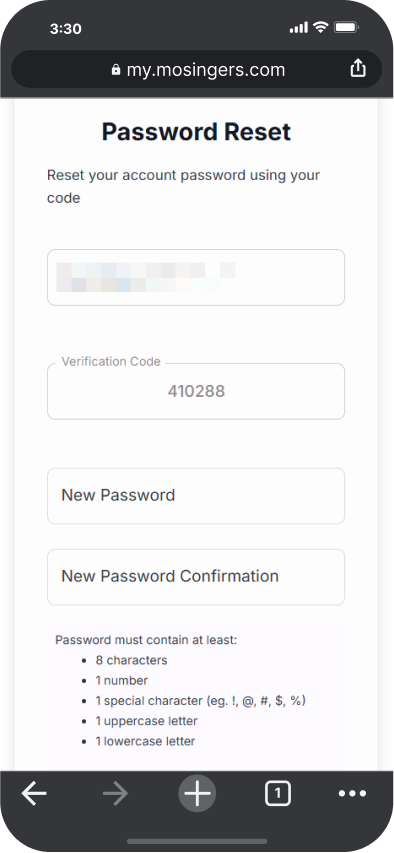Focus the New Password Confirmation field

(196, 577)
